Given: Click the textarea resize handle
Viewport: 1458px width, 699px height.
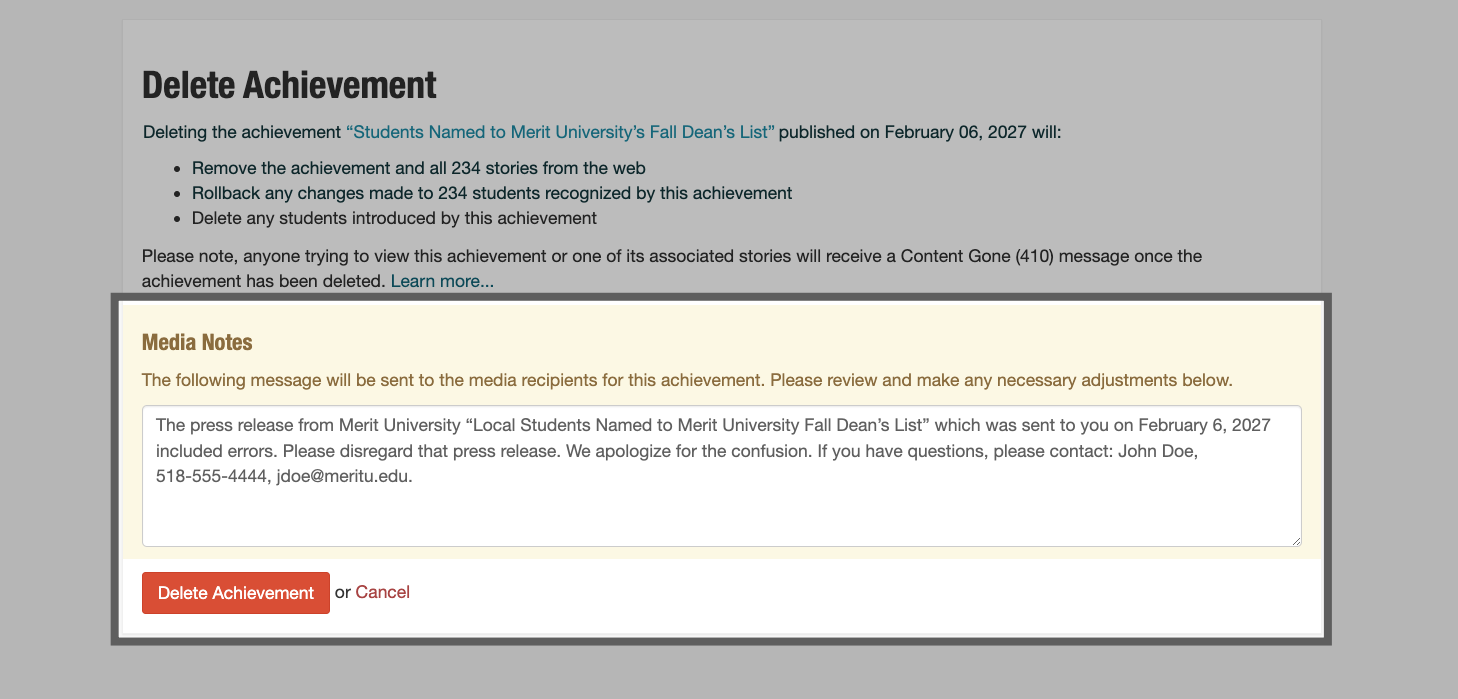Looking at the screenshot, I should [1296, 541].
